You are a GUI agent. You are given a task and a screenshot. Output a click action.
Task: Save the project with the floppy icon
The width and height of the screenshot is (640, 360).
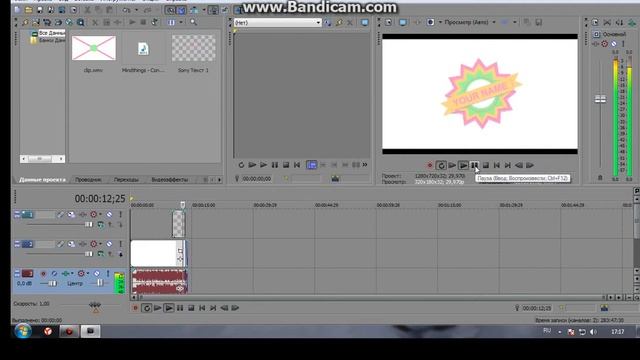tap(40, 10)
